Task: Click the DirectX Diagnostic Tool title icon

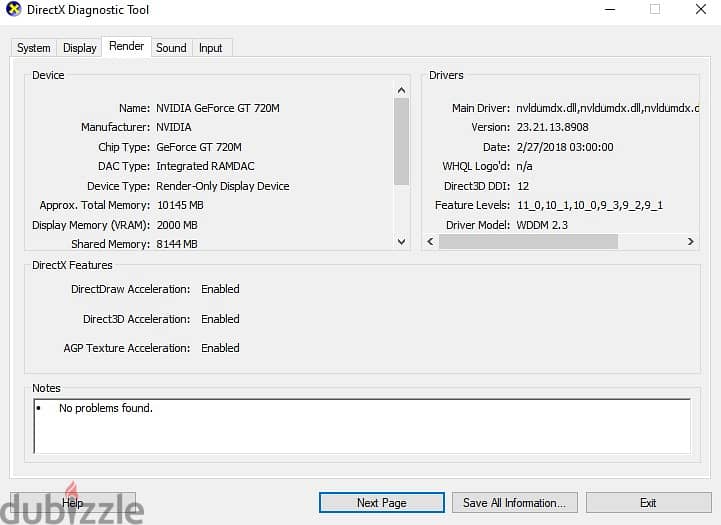Action: click(x=13, y=9)
